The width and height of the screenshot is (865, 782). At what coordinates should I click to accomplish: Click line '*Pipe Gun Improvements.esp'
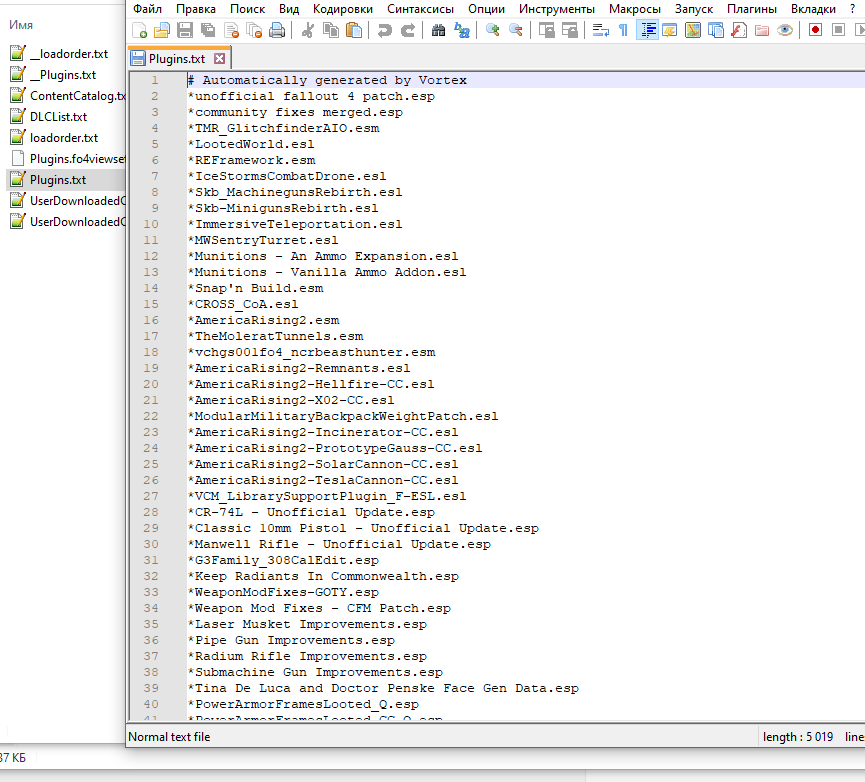point(291,640)
